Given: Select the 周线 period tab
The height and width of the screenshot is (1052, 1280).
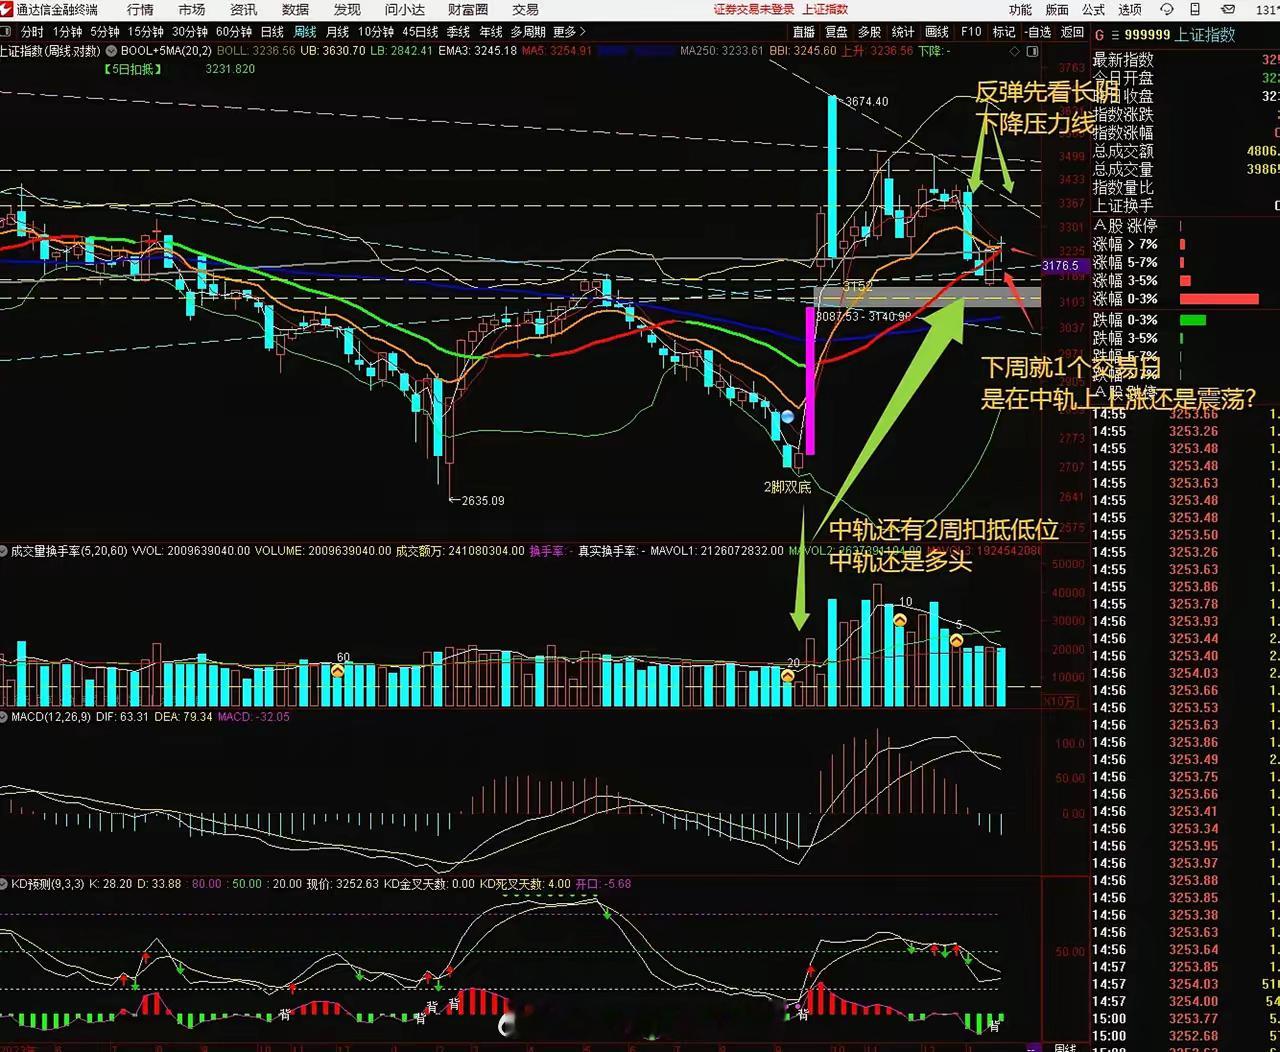Looking at the screenshot, I should point(305,32).
